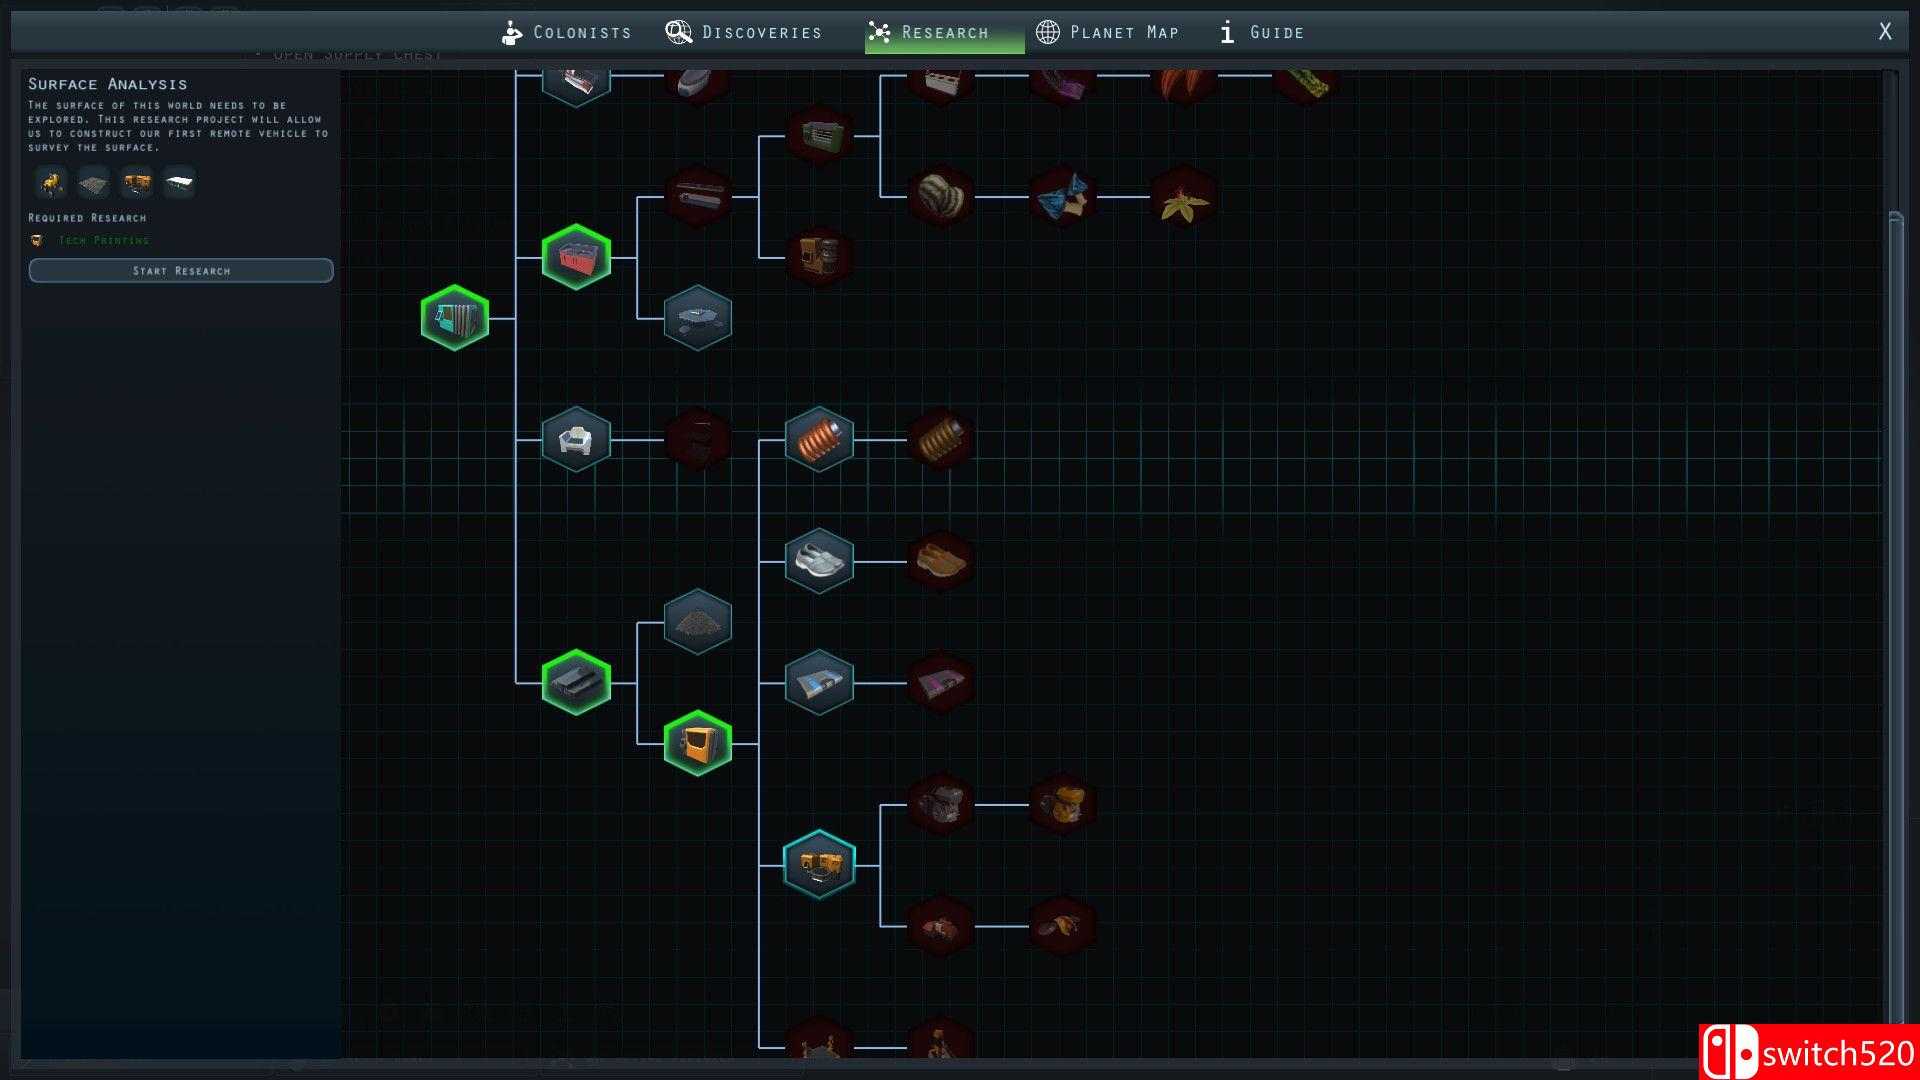Viewport: 1920px width, 1080px height.
Task: Select the orange tech printer research node
Action: pyautogui.click(x=698, y=743)
